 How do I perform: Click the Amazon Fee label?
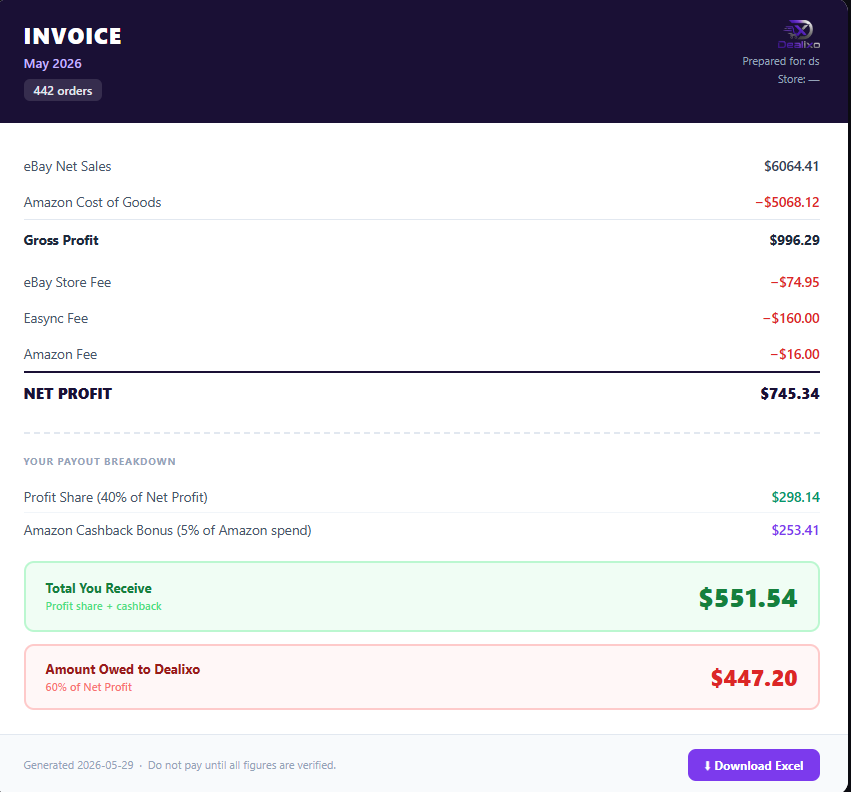click(60, 354)
